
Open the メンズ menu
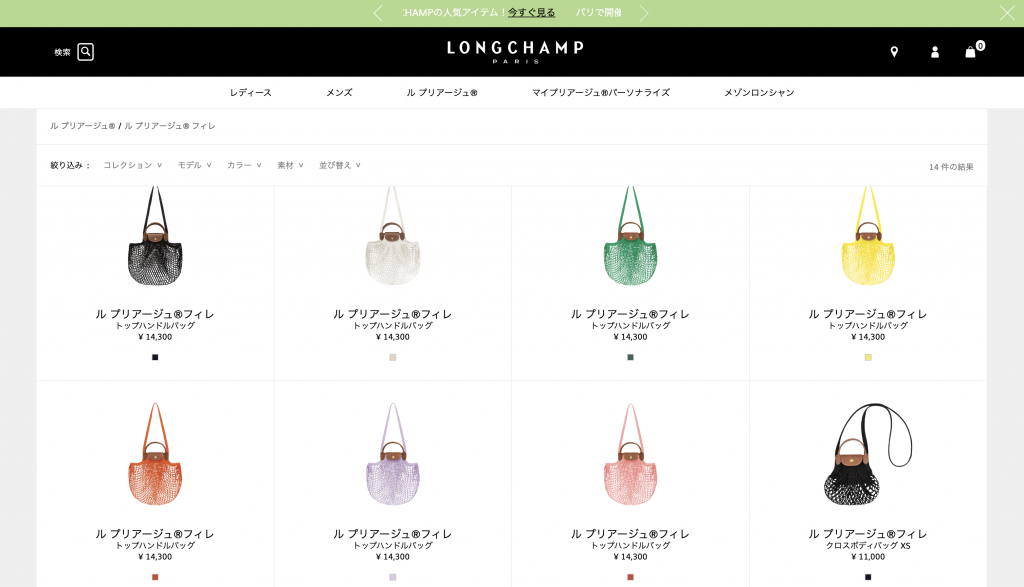(x=339, y=93)
